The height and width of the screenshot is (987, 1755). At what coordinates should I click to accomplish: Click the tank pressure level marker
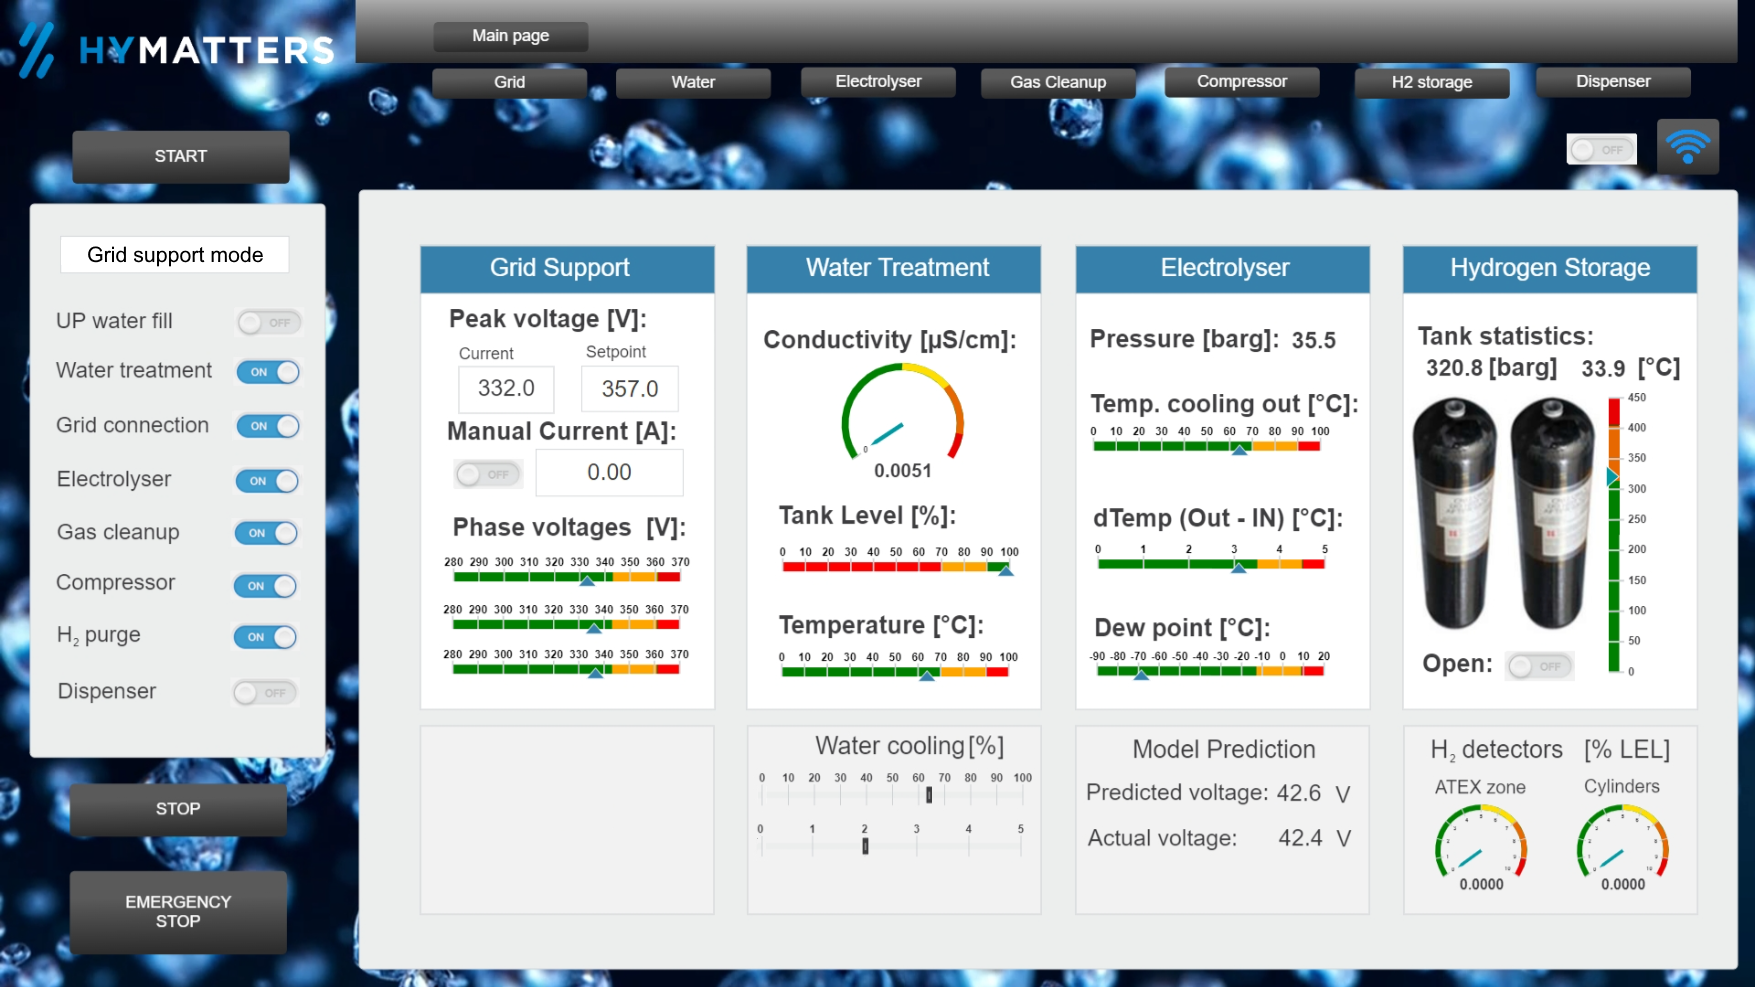pos(1611,477)
